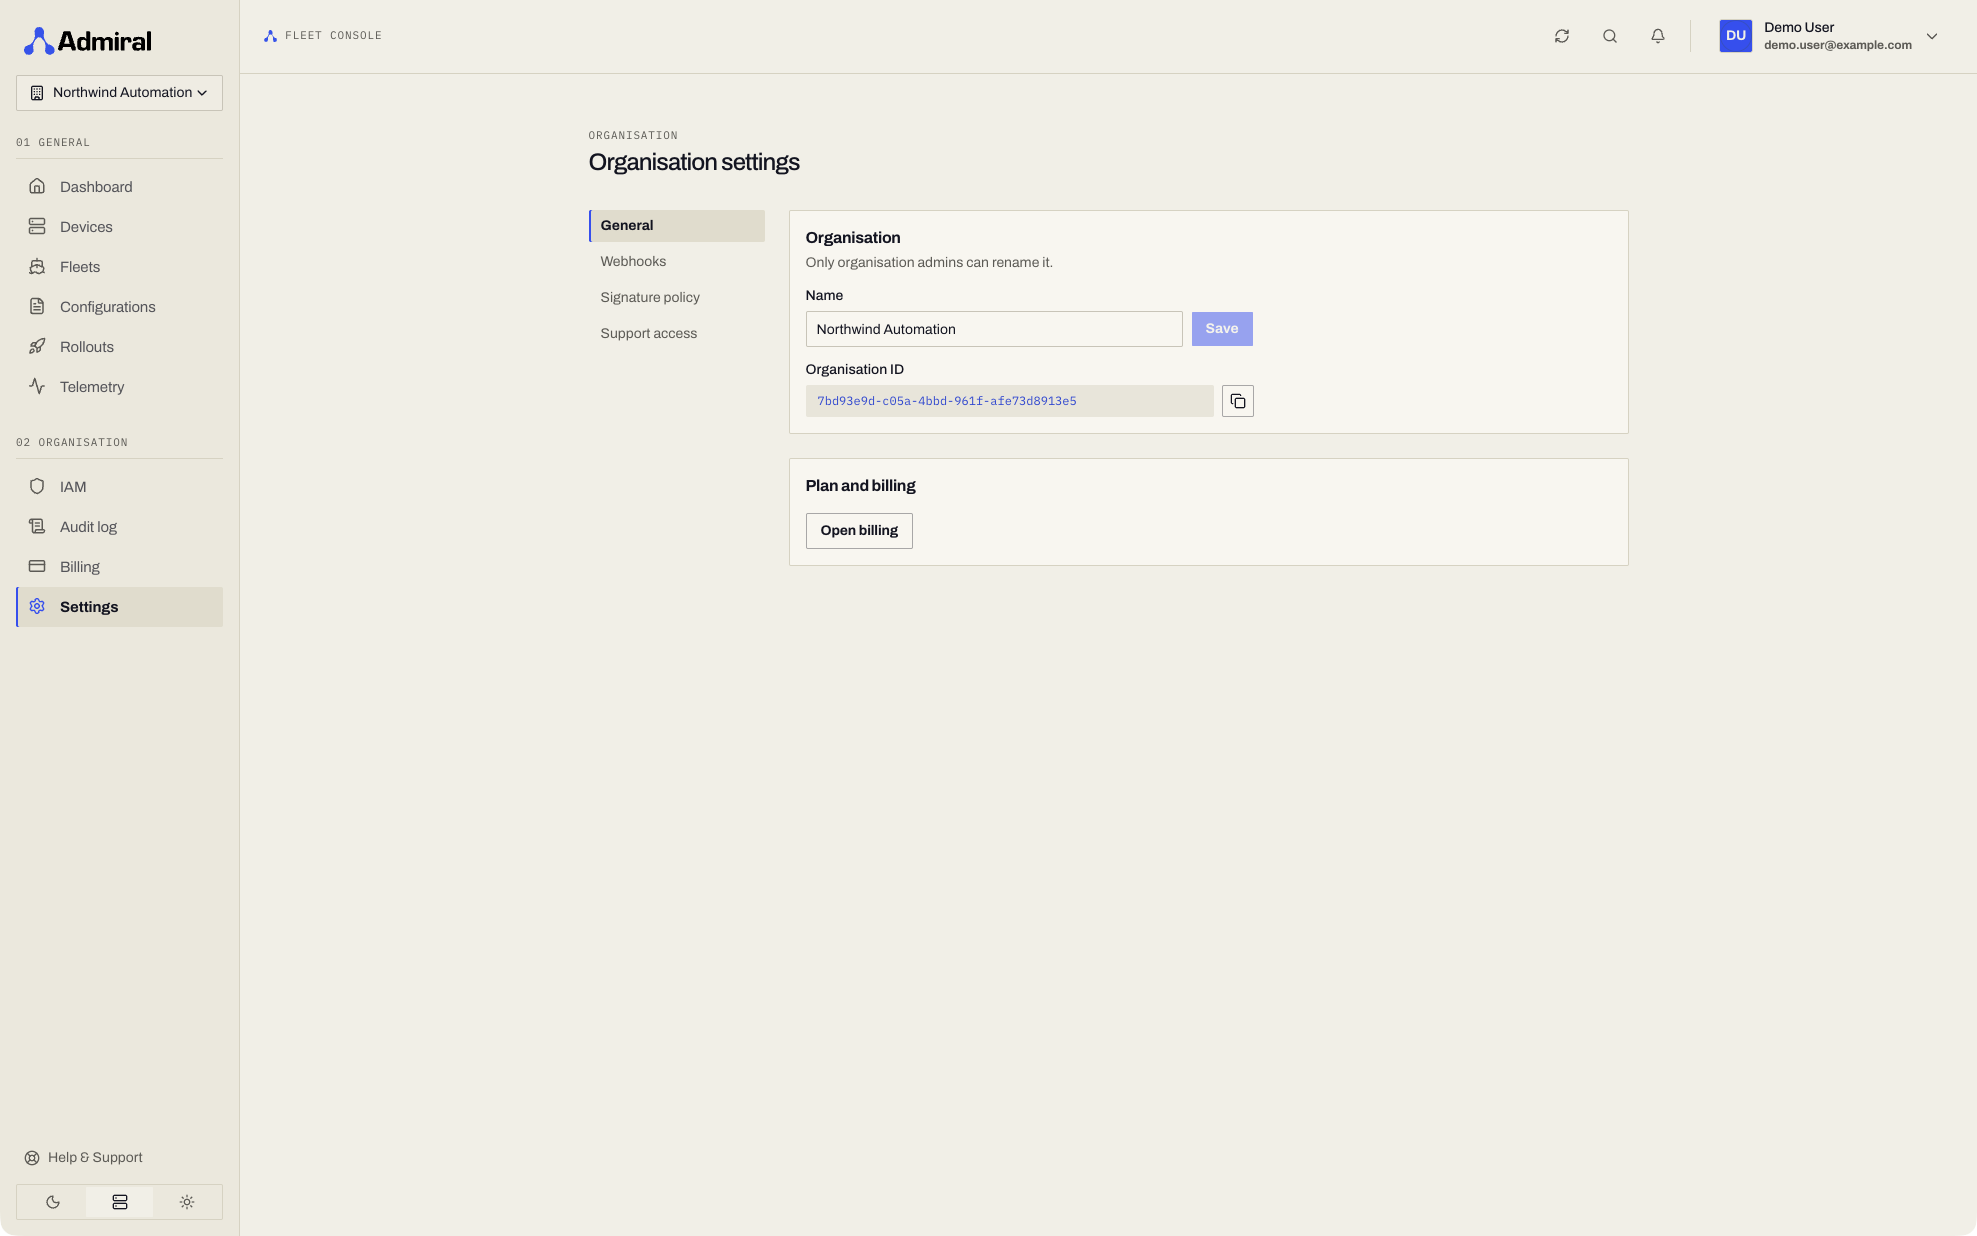Click demo.user@example.com email text
Image resolution: width=1977 pixels, height=1236 pixels.
[x=1838, y=45]
